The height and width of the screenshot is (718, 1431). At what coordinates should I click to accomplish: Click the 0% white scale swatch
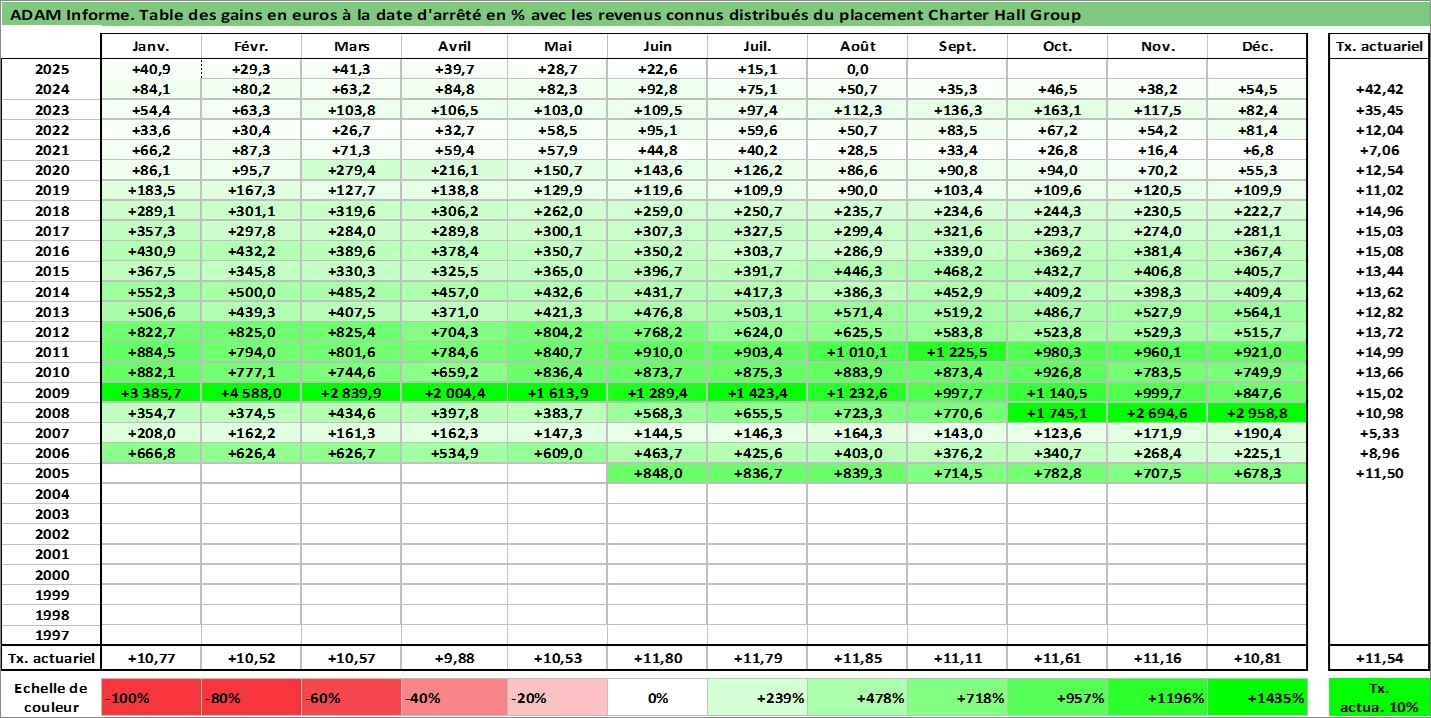click(x=657, y=698)
